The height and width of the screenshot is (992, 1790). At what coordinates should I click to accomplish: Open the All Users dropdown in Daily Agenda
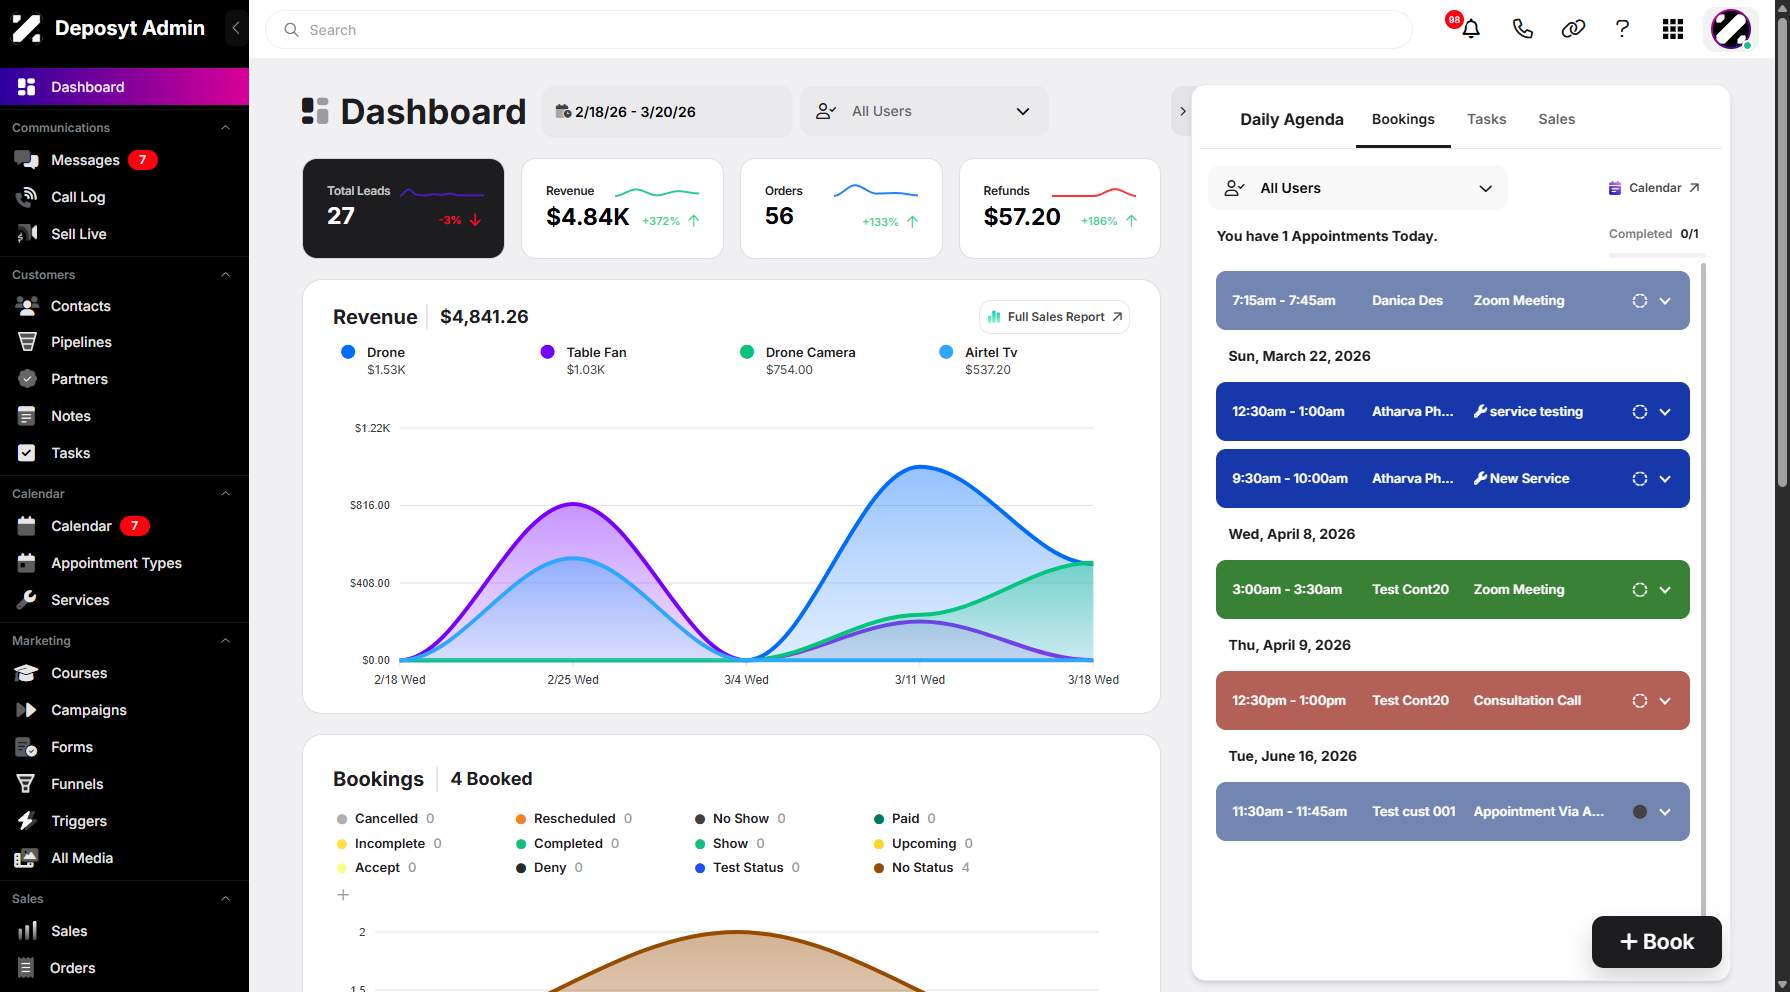(x=1358, y=188)
